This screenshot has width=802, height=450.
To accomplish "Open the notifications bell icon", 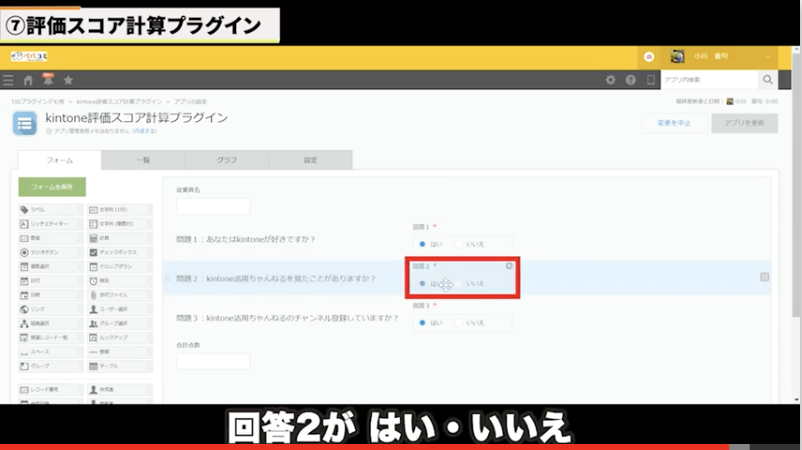I will [x=47, y=80].
